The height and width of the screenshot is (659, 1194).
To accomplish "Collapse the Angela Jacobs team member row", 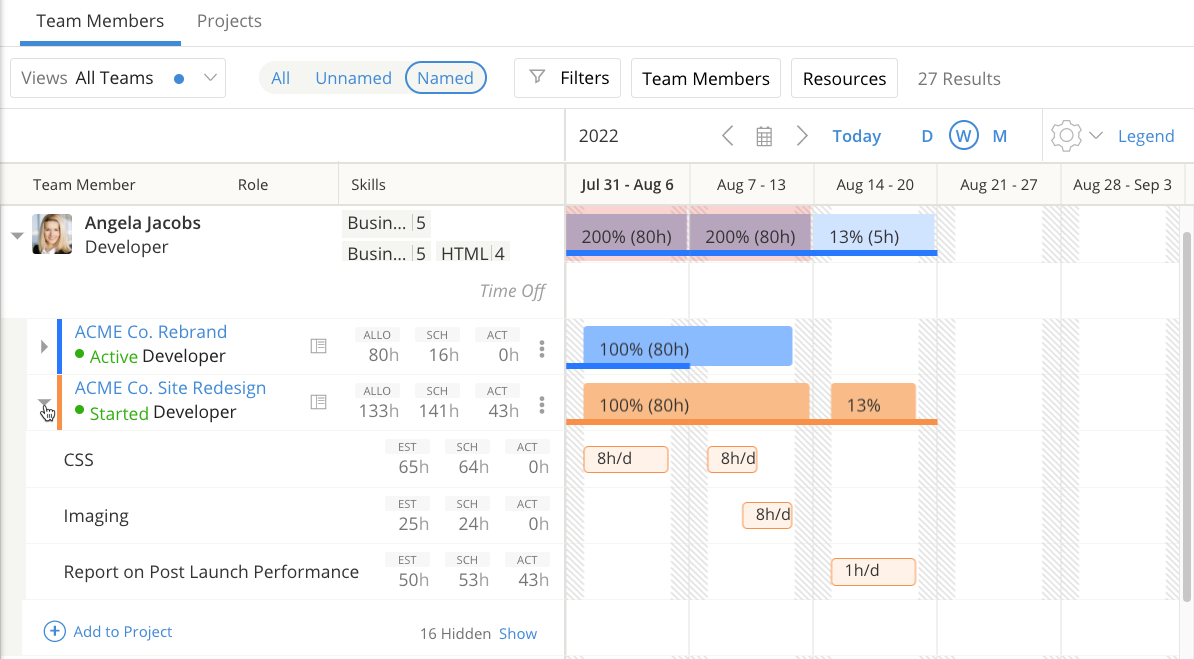I will tap(16, 236).
